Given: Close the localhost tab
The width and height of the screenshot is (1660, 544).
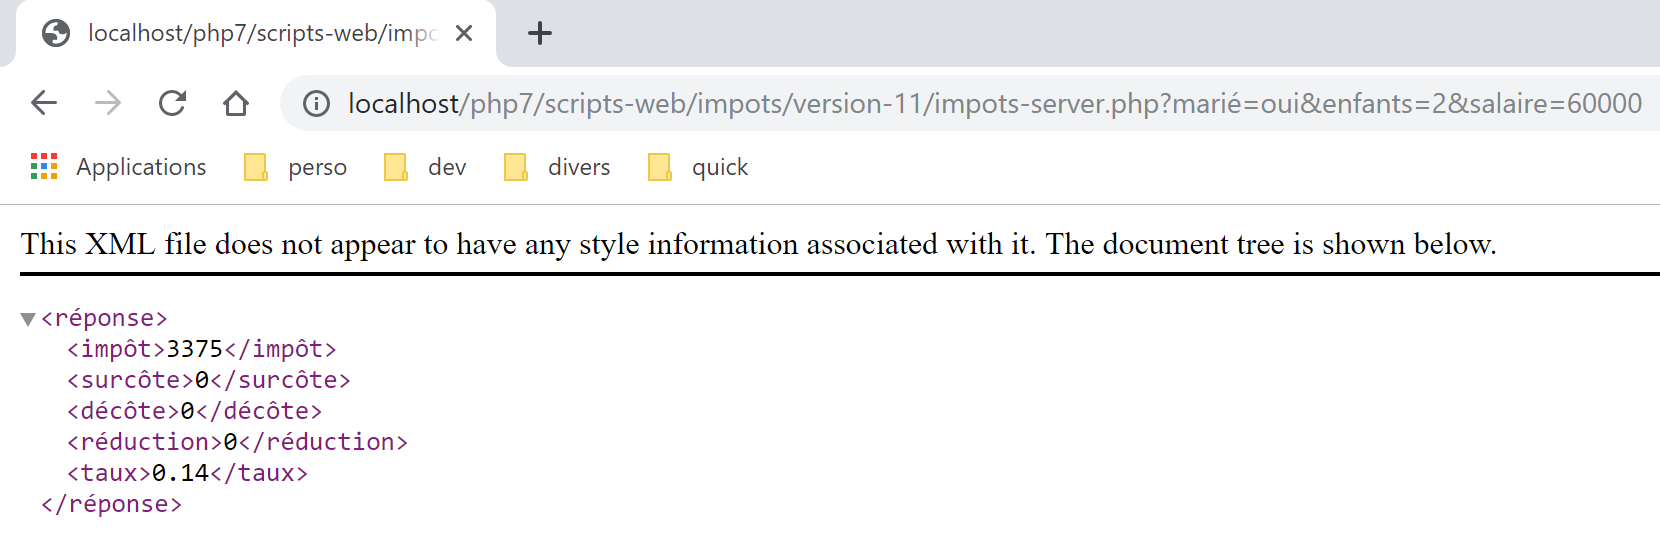Looking at the screenshot, I should coord(464,33).
